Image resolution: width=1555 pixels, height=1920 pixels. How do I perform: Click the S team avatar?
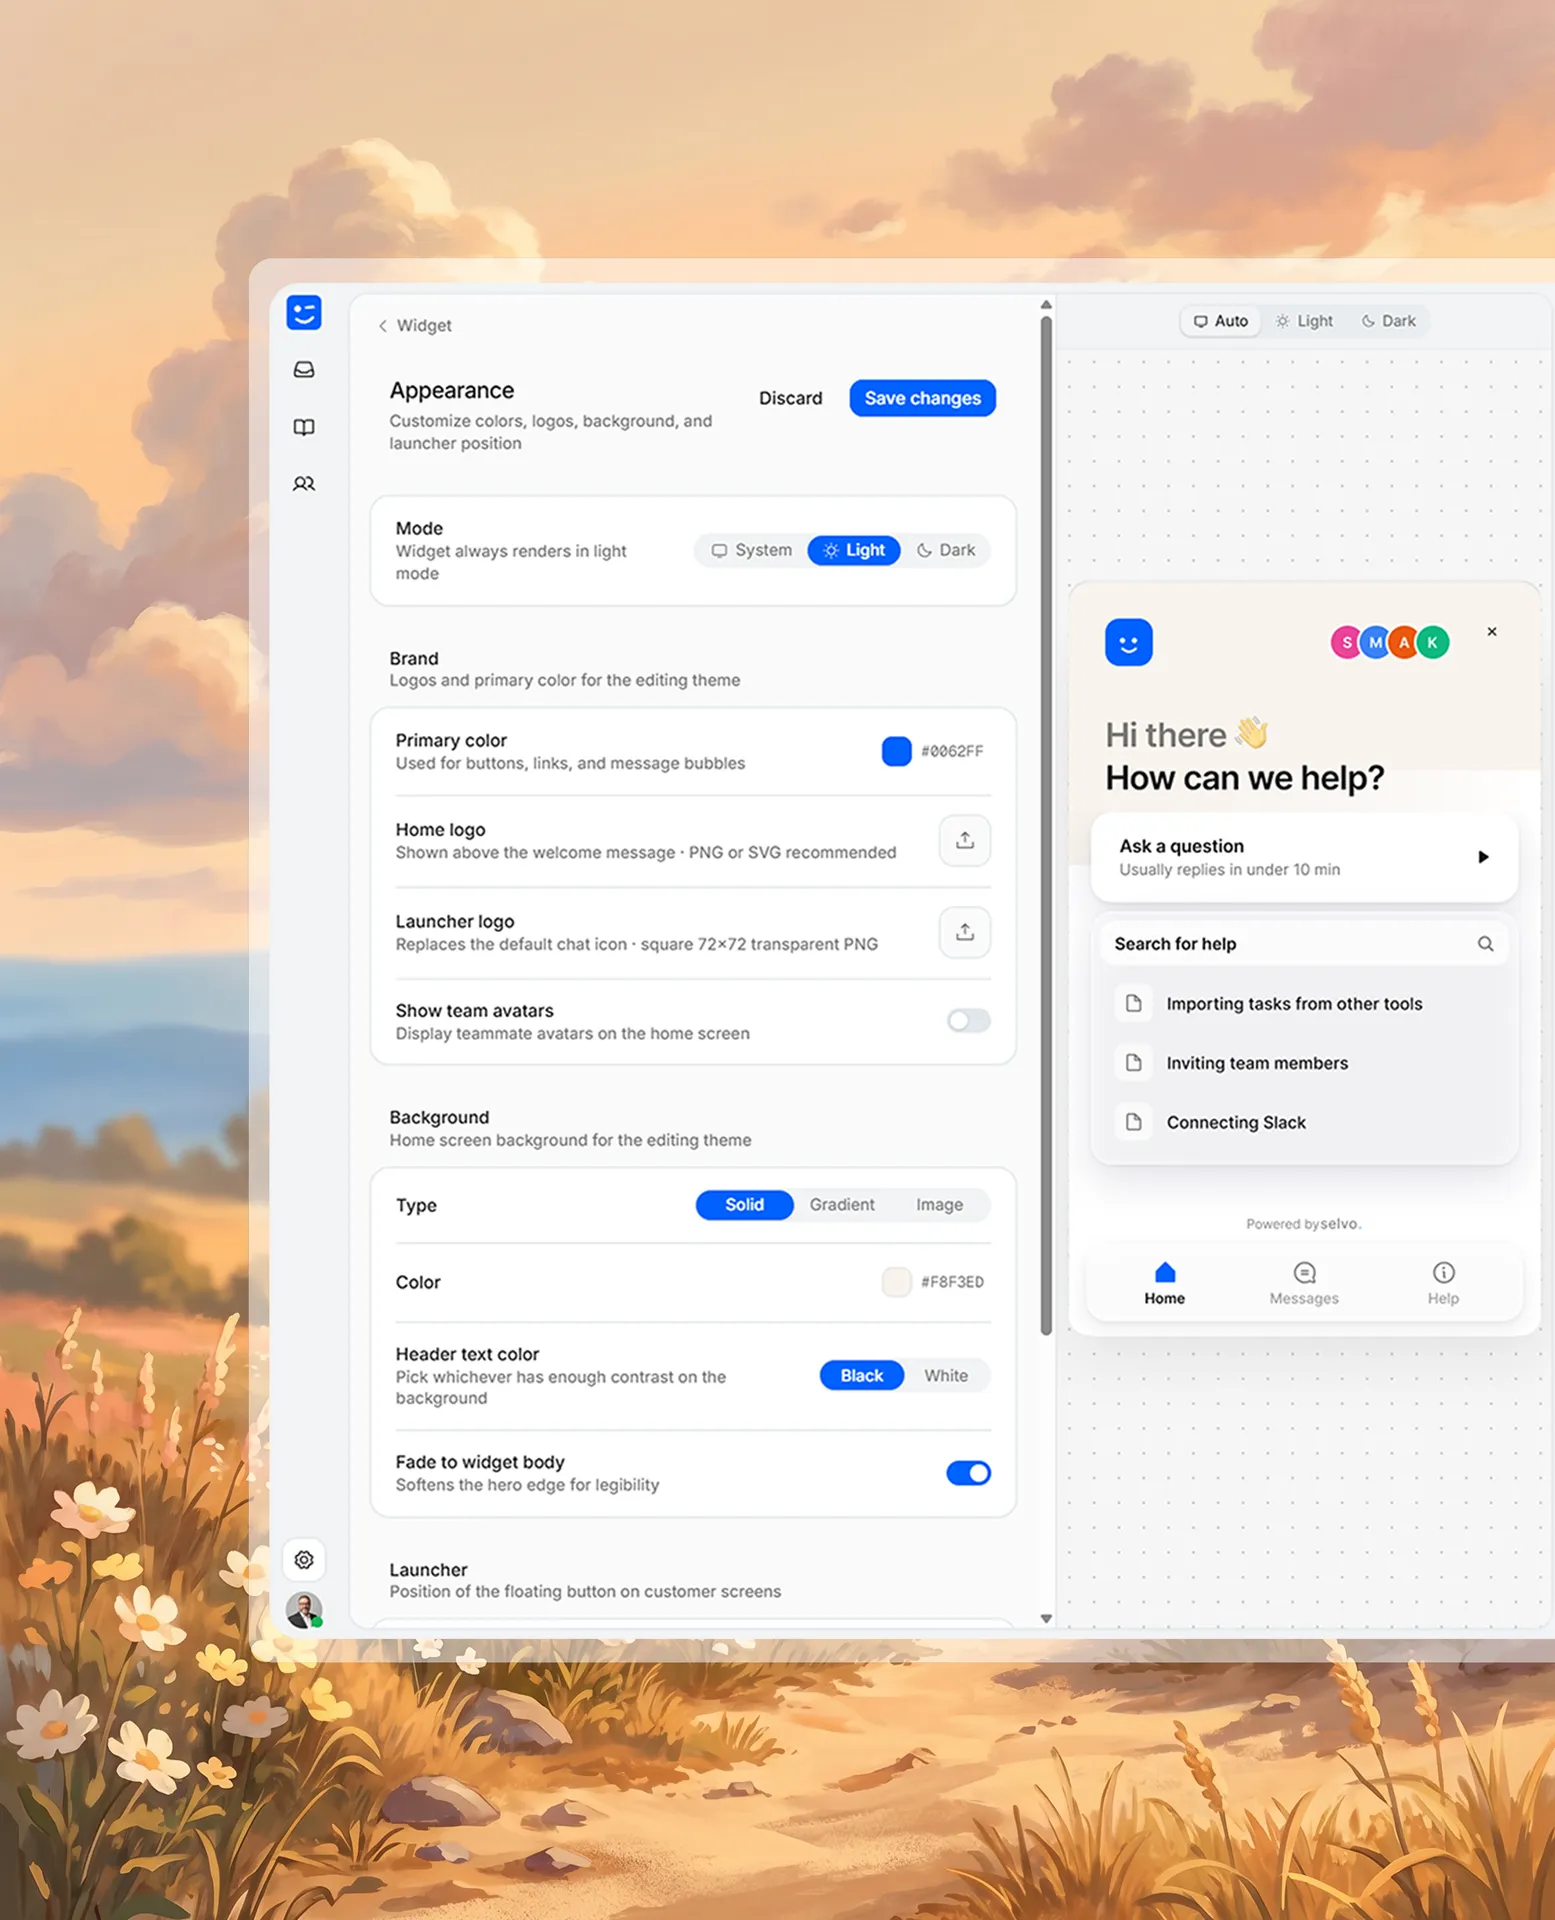(1346, 643)
